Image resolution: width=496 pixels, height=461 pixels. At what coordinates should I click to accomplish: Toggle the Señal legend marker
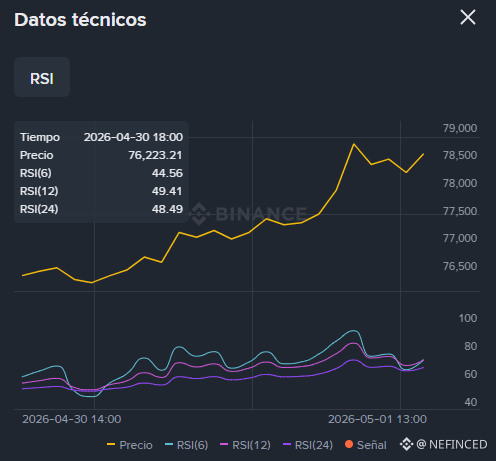click(366, 445)
